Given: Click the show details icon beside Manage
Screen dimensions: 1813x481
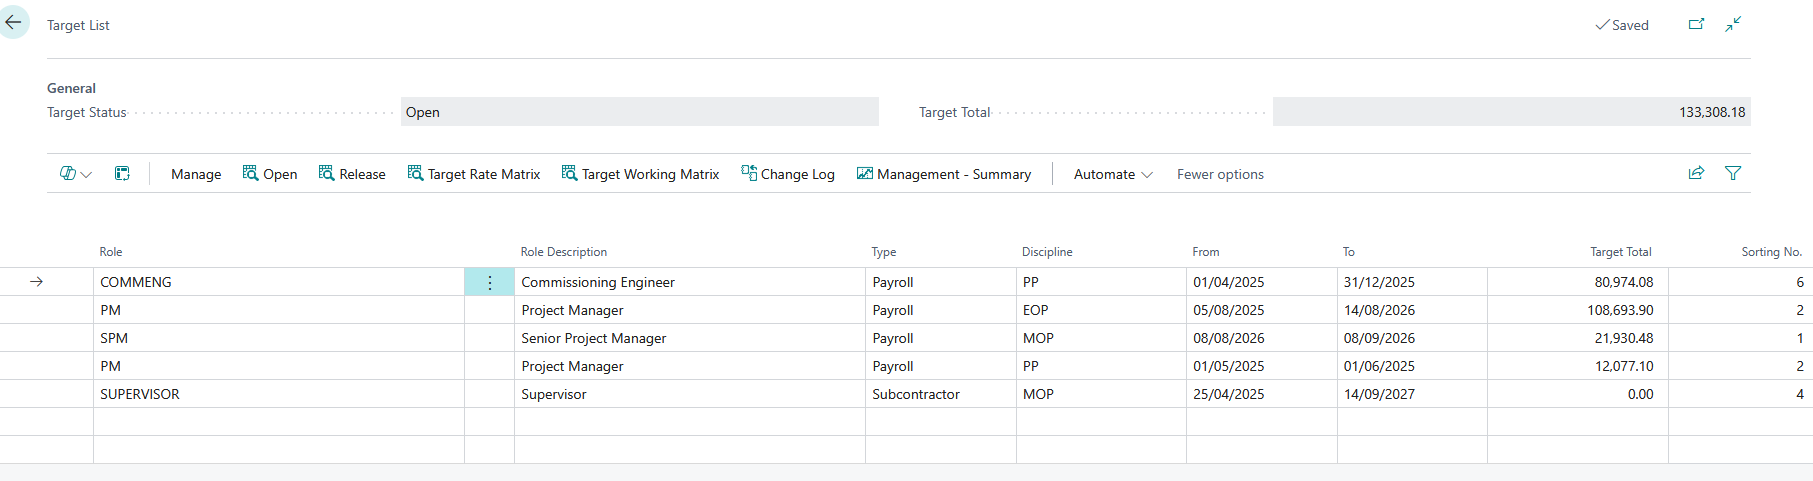Looking at the screenshot, I should (x=122, y=174).
